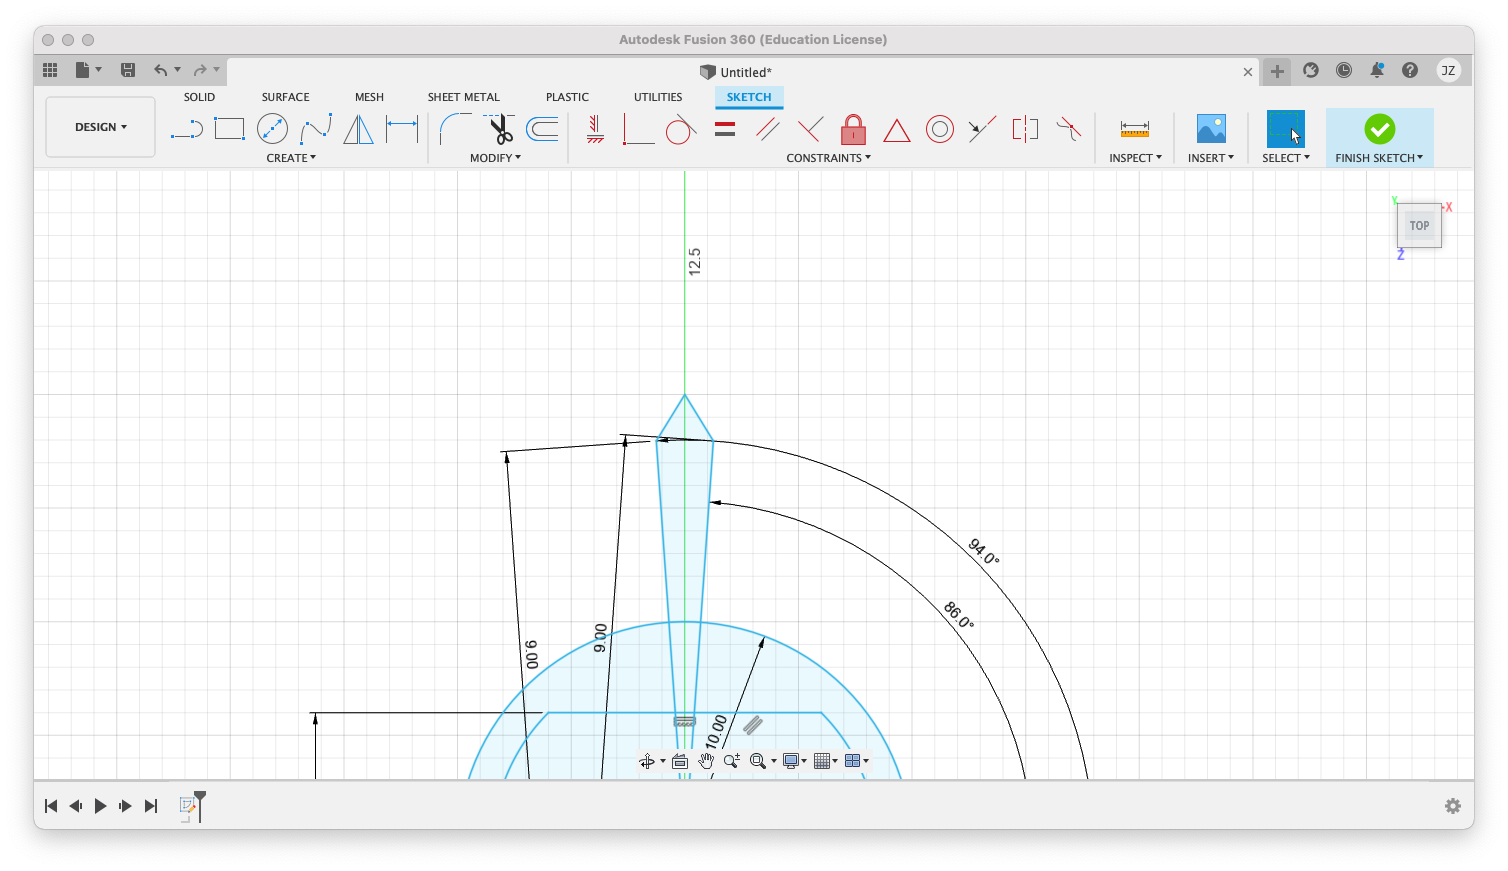
Task: Open timeline settings gear
Action: tap(1453, 806)
